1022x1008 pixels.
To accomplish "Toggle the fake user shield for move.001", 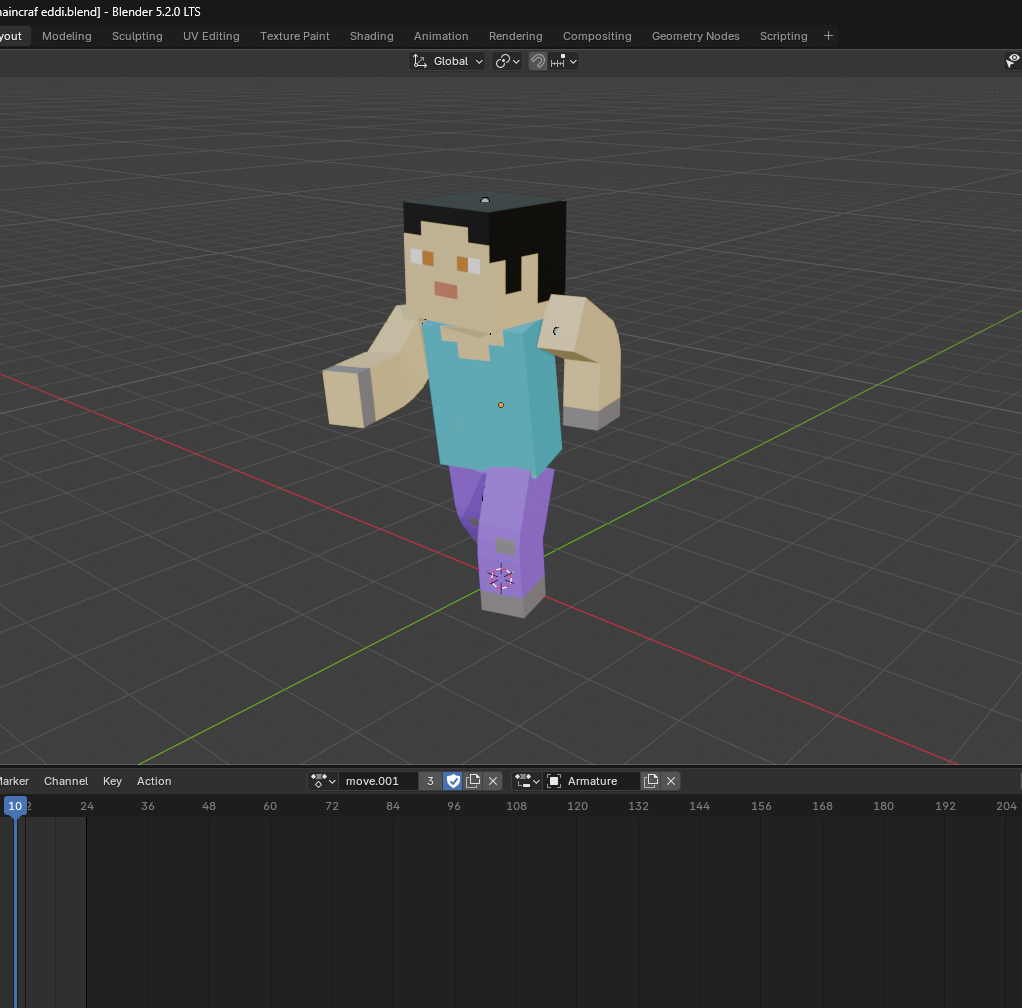I will [453, 781].
